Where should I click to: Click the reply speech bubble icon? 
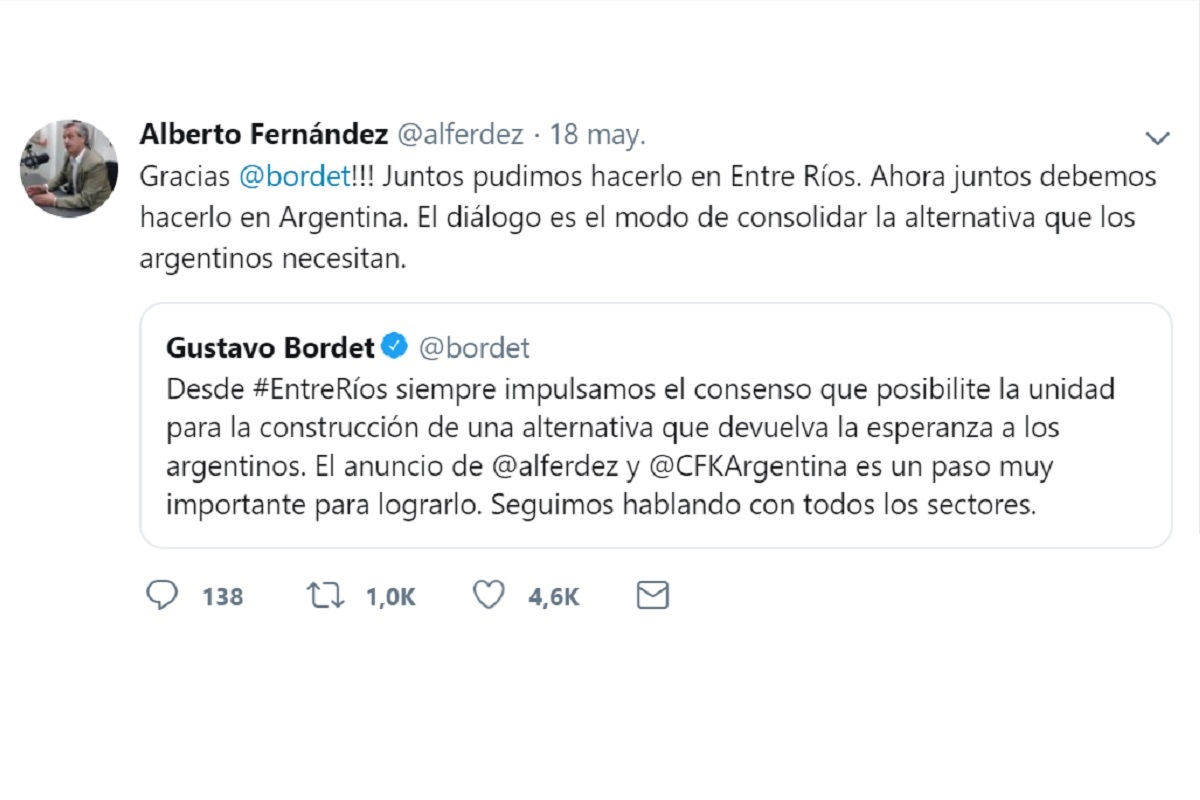click(161, 596)
